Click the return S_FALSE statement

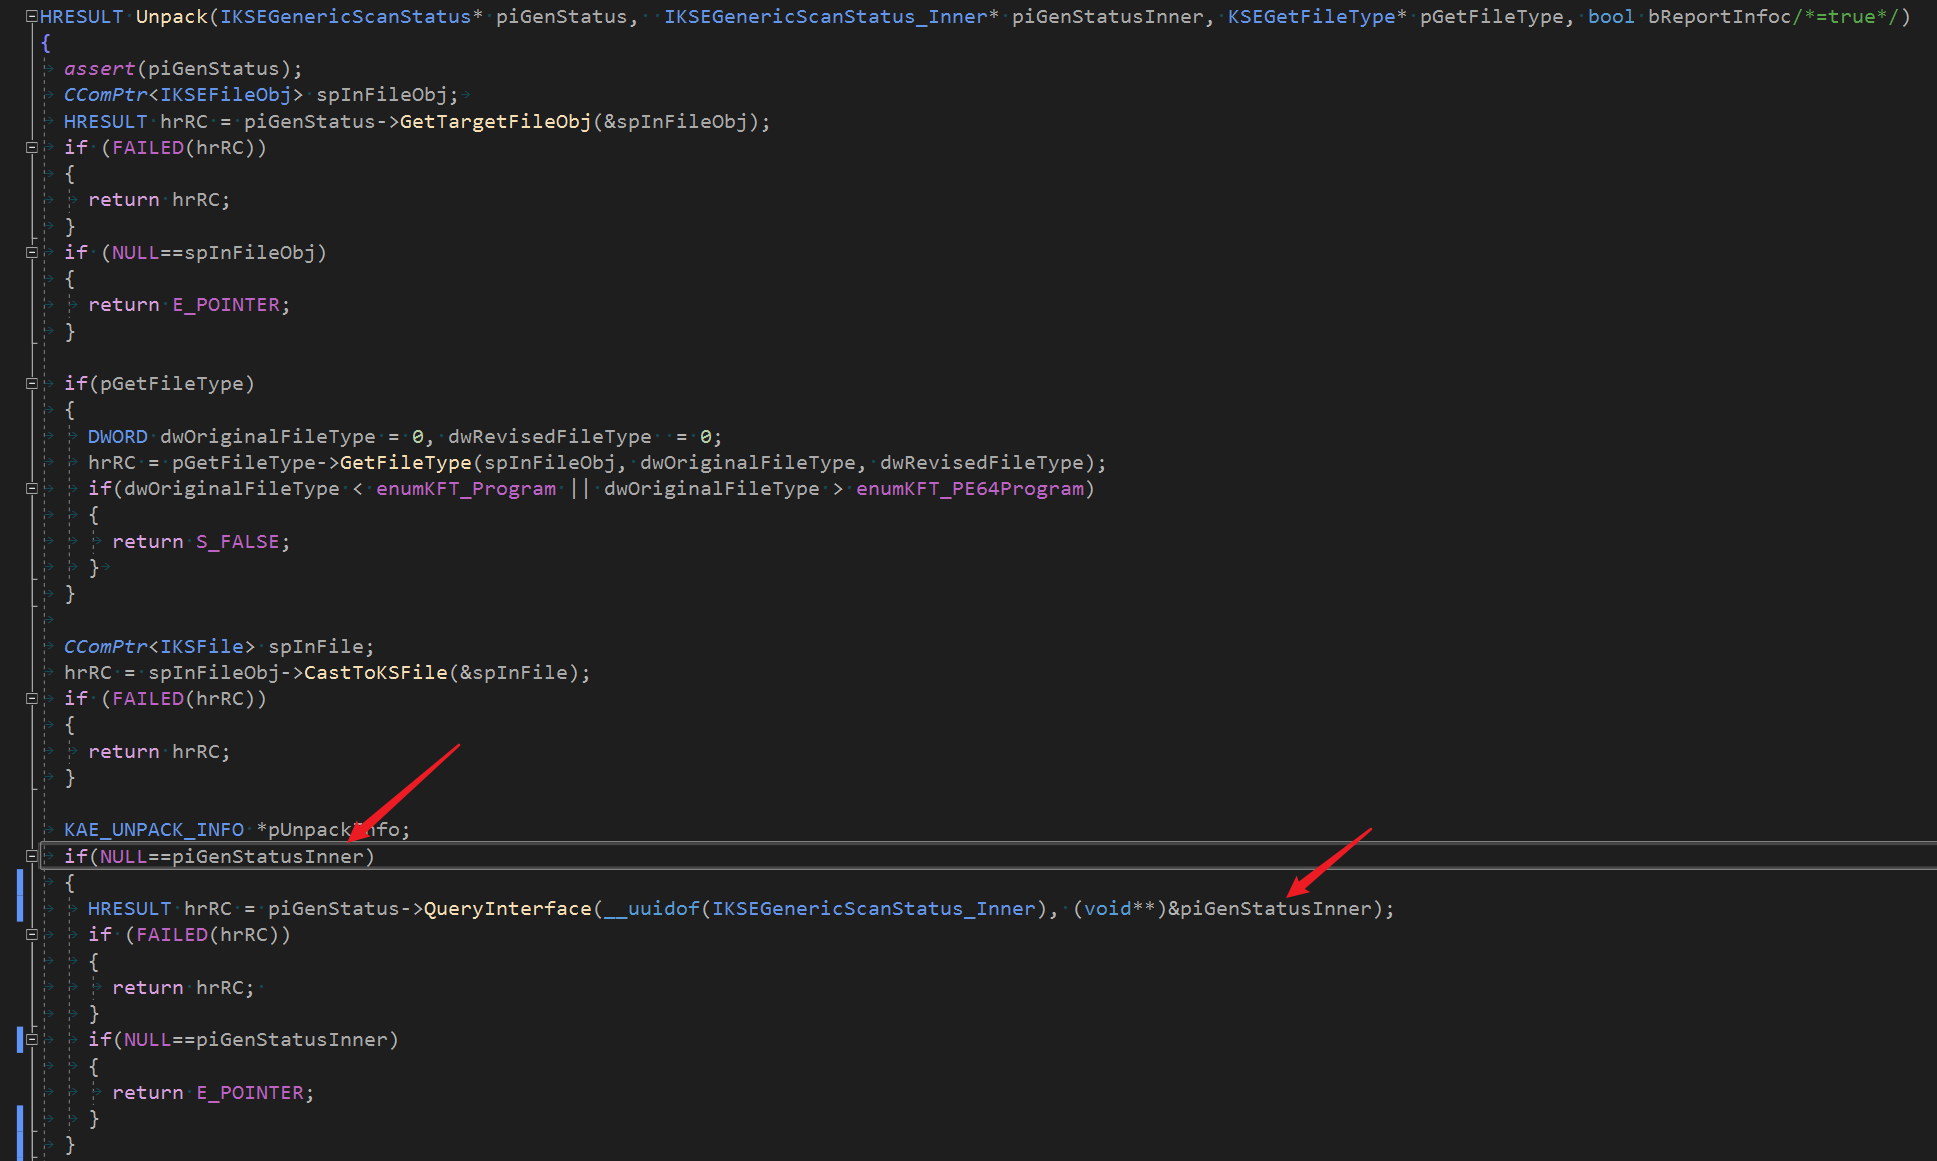pos(200,542)
